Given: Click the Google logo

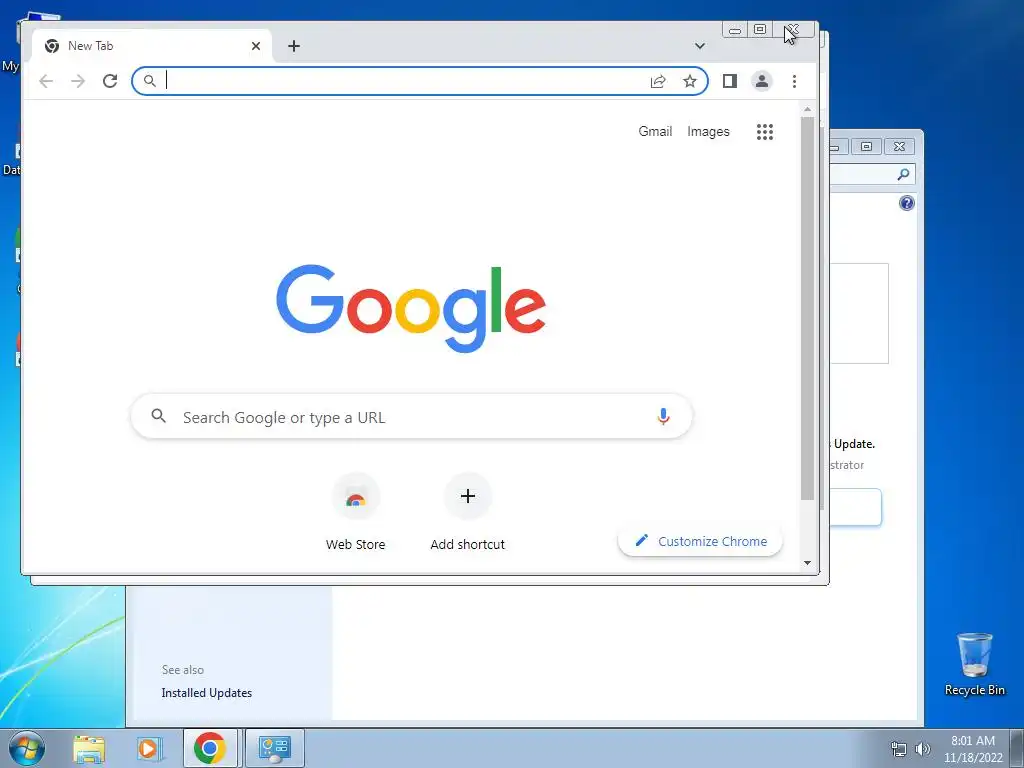Looking at the screenshot, I should pyautogui.click(x=411, y=308).
